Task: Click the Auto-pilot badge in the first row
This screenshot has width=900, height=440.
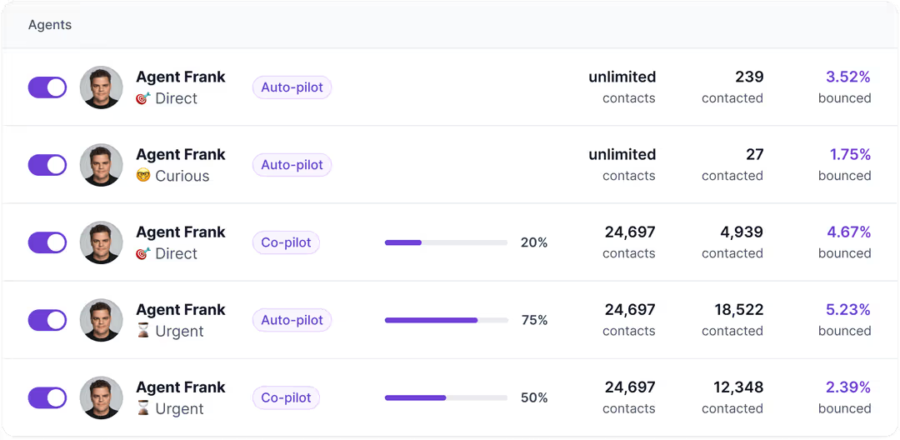Action: [292, 87]
